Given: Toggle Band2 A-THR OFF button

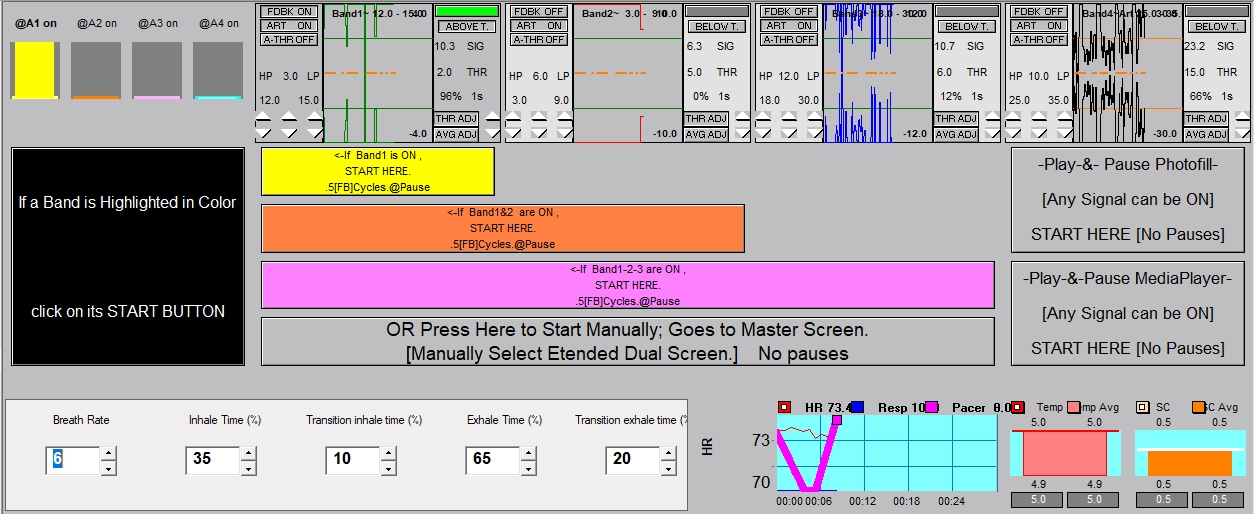Looking at the screenshot, I should (x=539, y=40).
